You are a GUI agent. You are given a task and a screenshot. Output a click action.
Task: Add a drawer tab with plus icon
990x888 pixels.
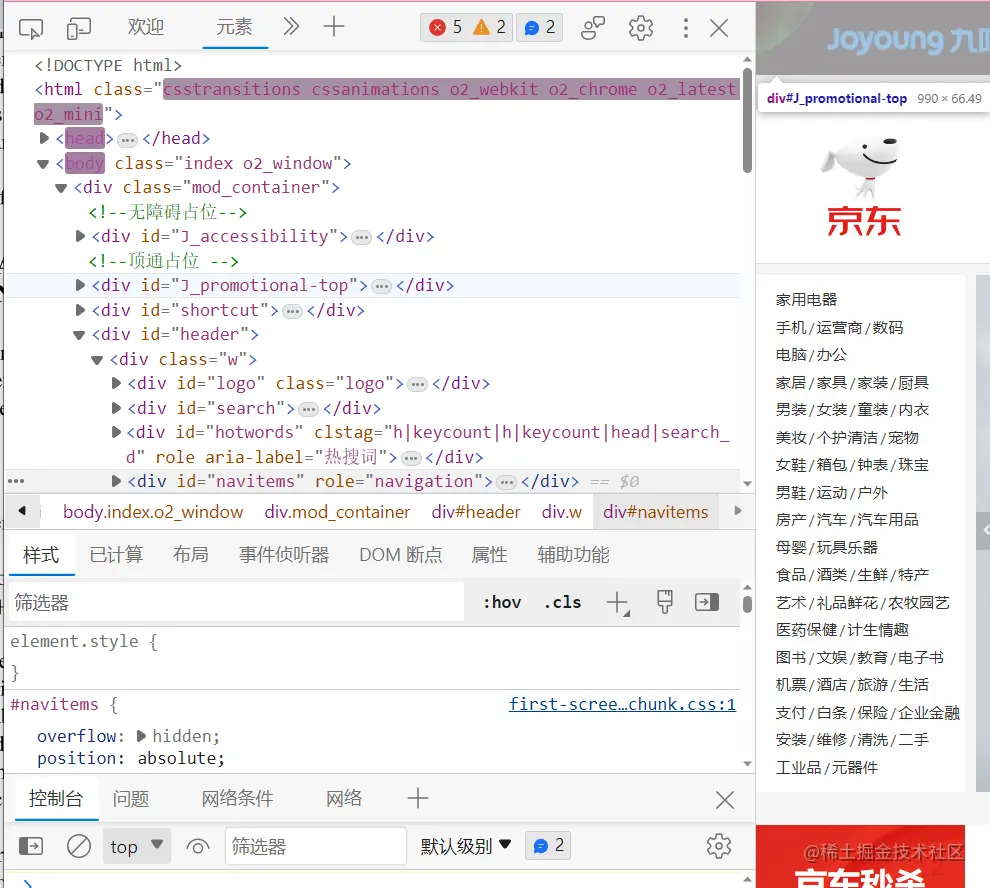[417, 798]
